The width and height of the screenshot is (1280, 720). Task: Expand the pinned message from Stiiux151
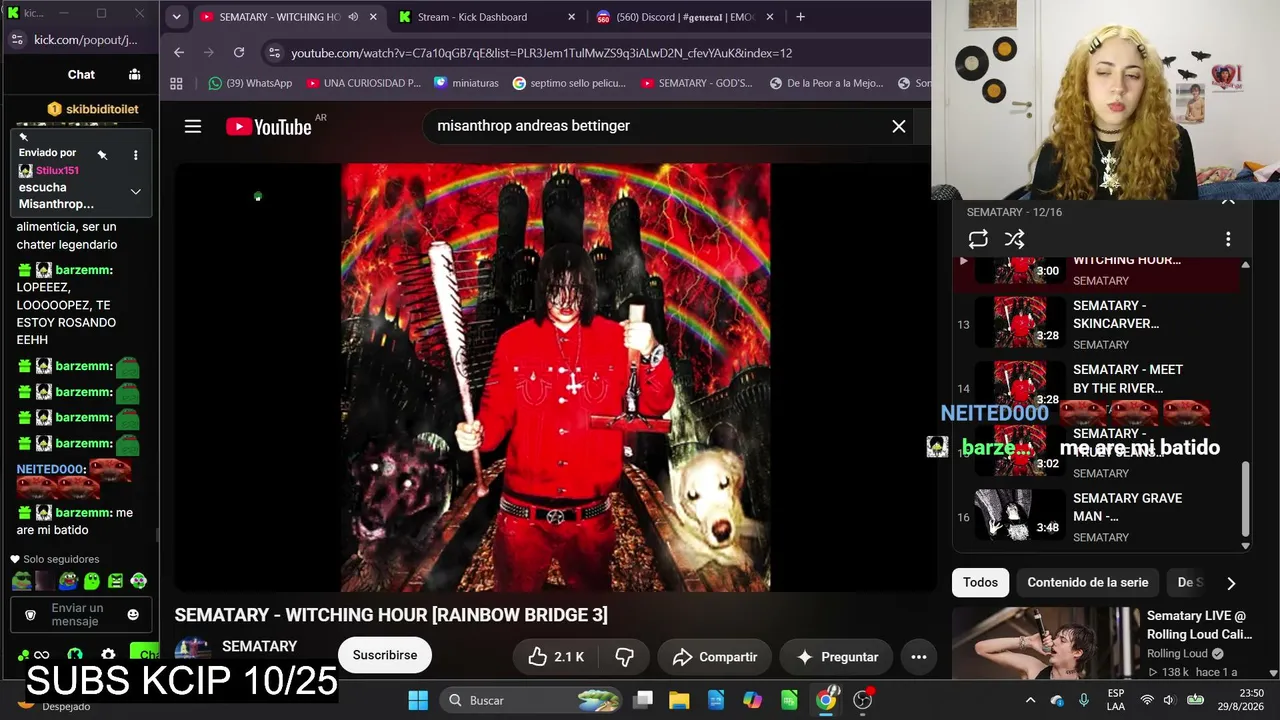(x=135, y=192)
